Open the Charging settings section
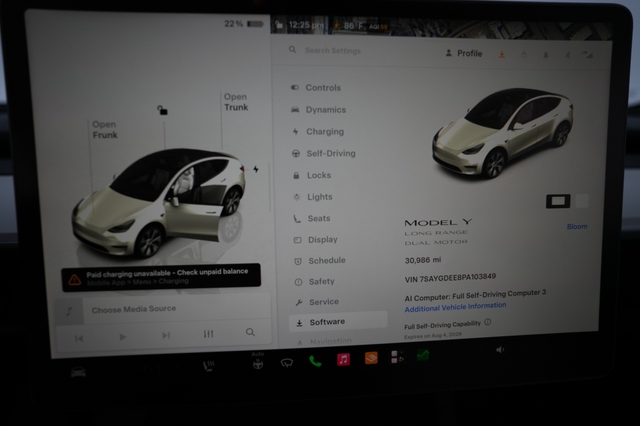The image size is (640, 426). 318,132
